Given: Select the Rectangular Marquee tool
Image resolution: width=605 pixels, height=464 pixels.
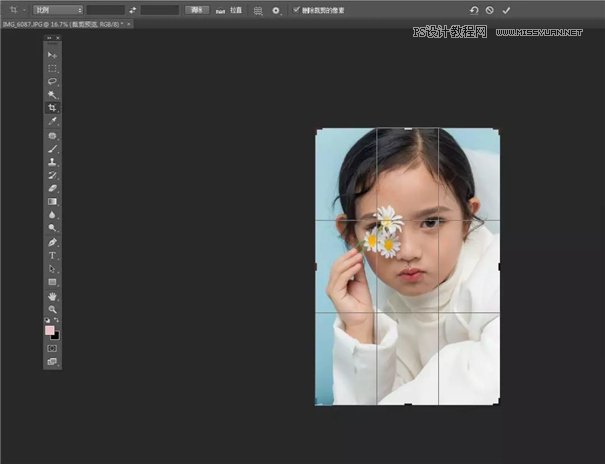Looking at the screenshot, I should [52, 68].
